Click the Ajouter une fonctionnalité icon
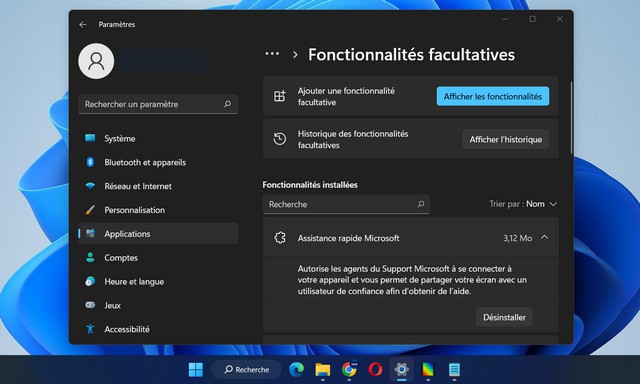Image resolution: width=640 pixels, height=384 pixels. 280,96
